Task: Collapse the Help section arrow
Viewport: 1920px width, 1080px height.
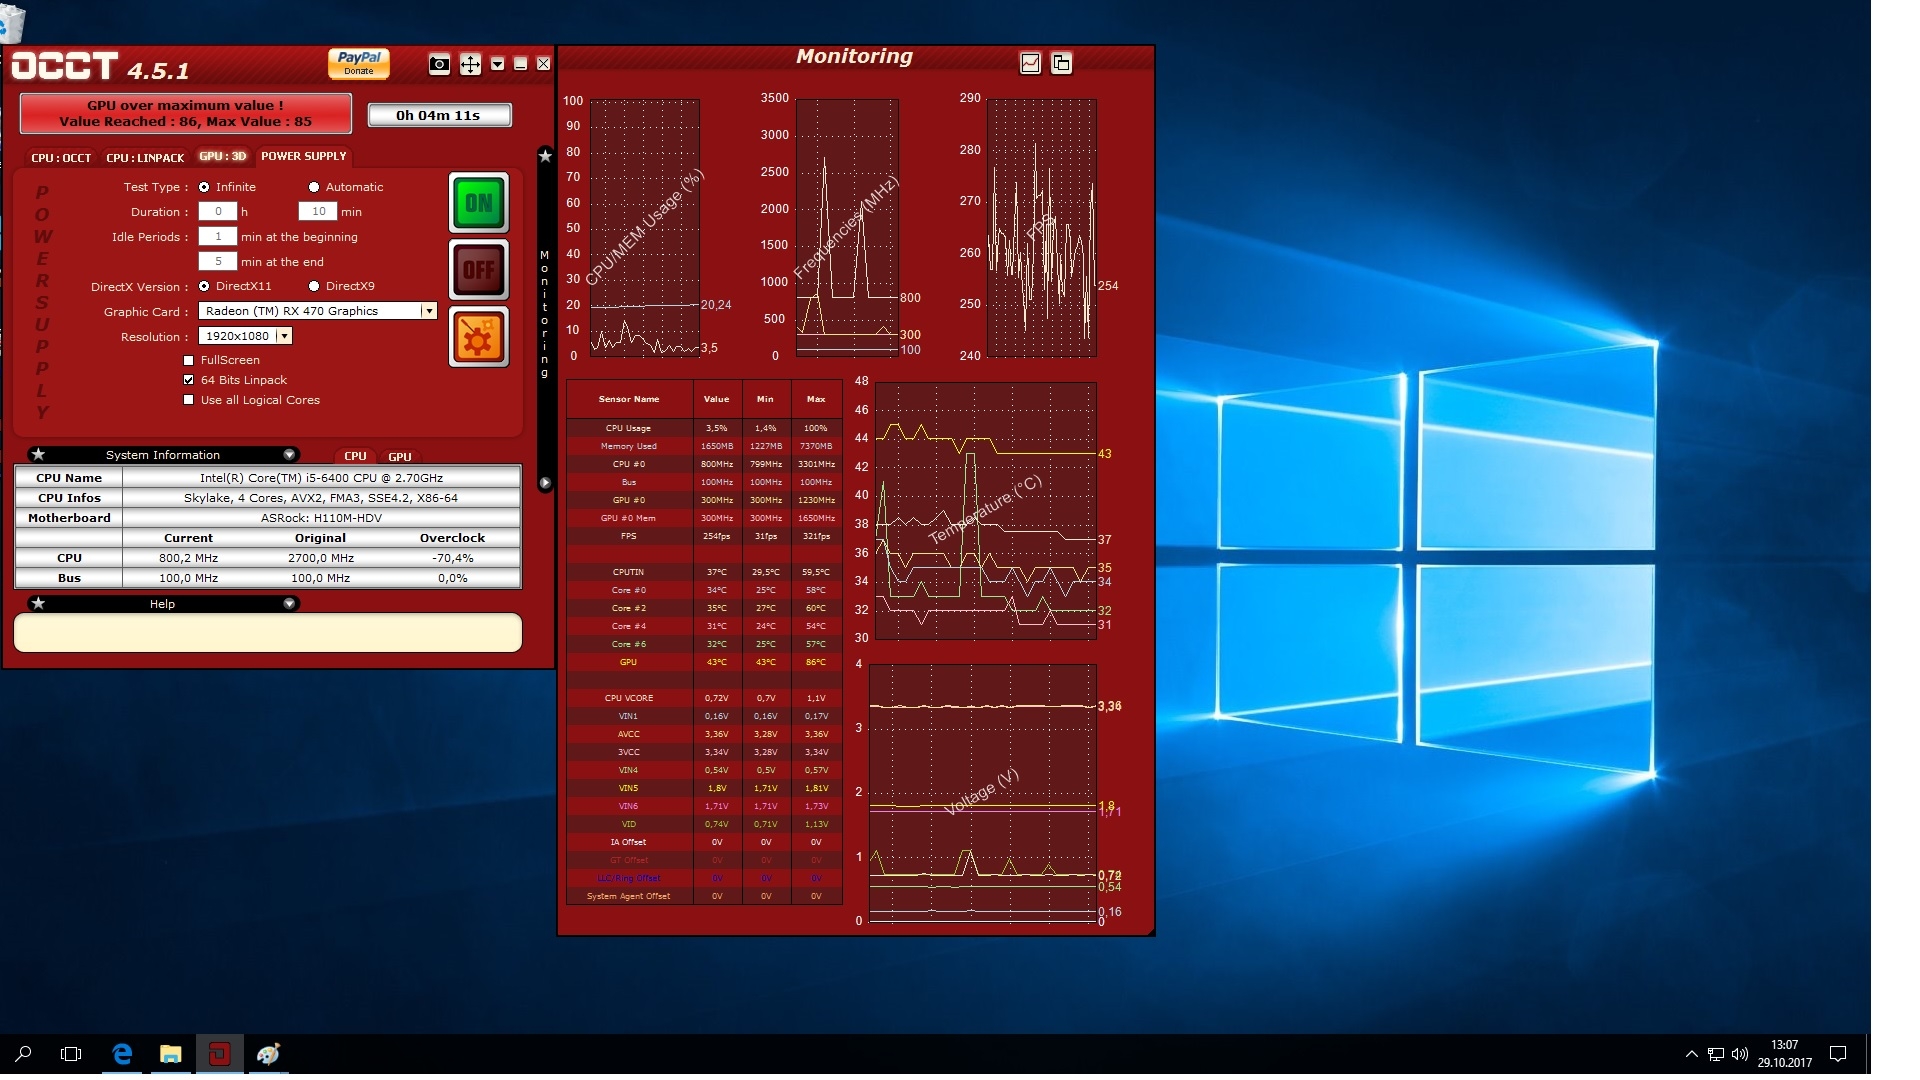Action: click(289, 603)
